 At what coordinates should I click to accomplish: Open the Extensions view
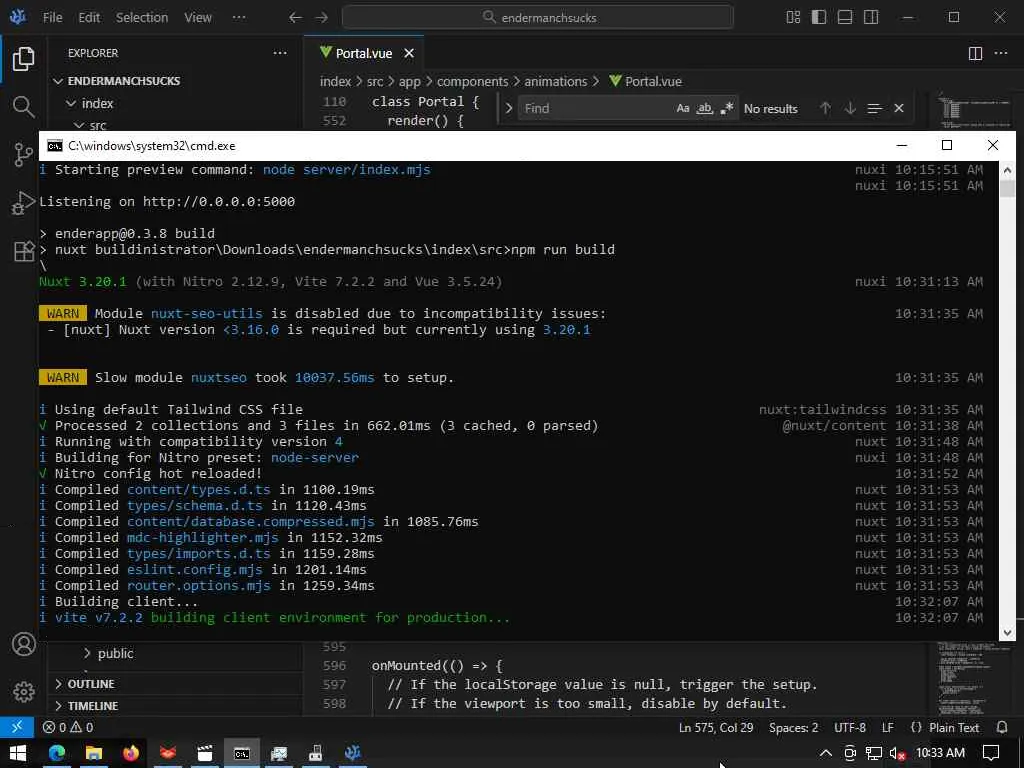pyautogui.click(x=24, y=251)
